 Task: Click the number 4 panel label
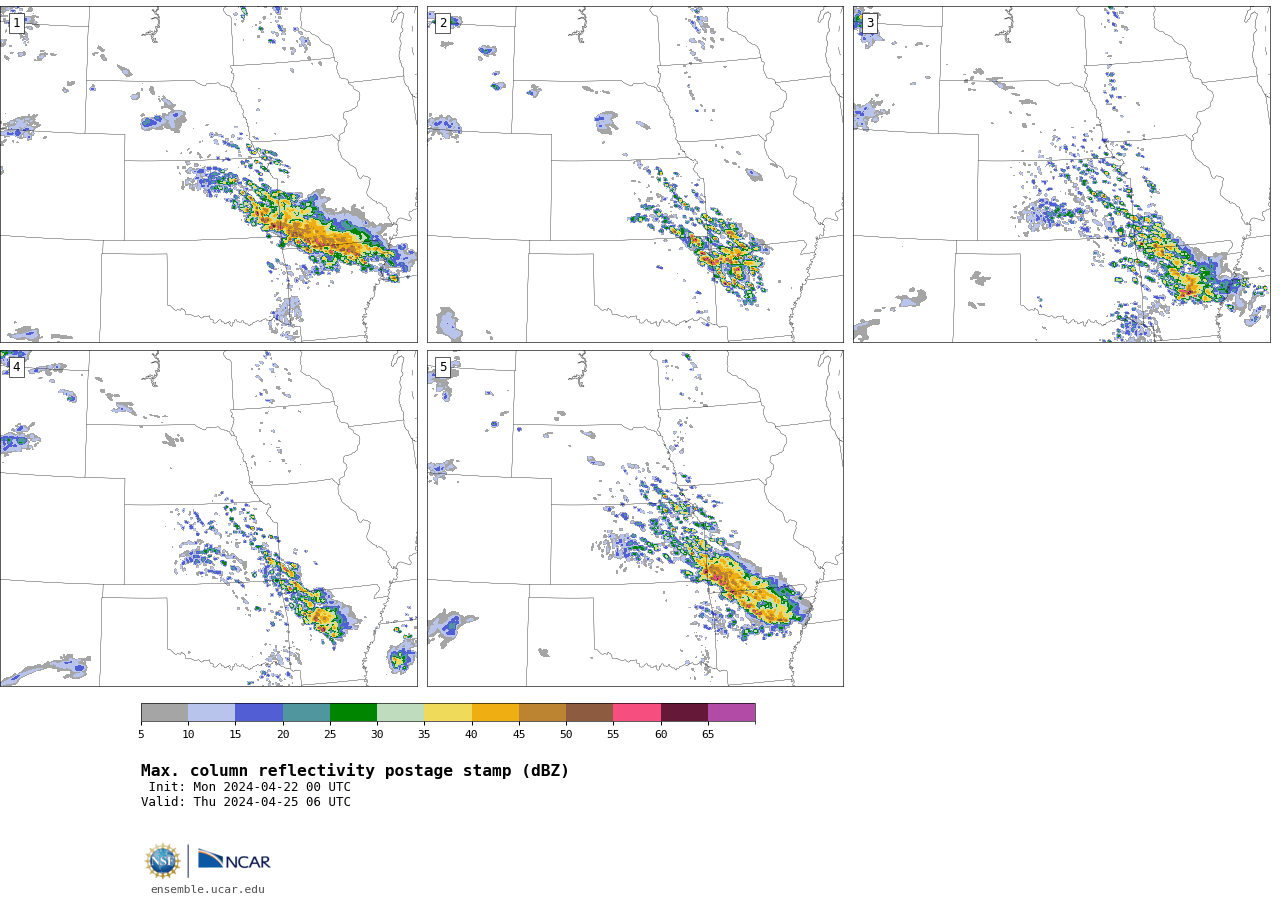click(x=16, y=367)
